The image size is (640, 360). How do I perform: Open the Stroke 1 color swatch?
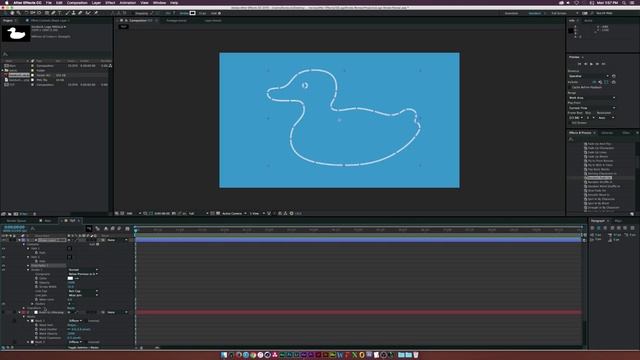coord(70,278)
